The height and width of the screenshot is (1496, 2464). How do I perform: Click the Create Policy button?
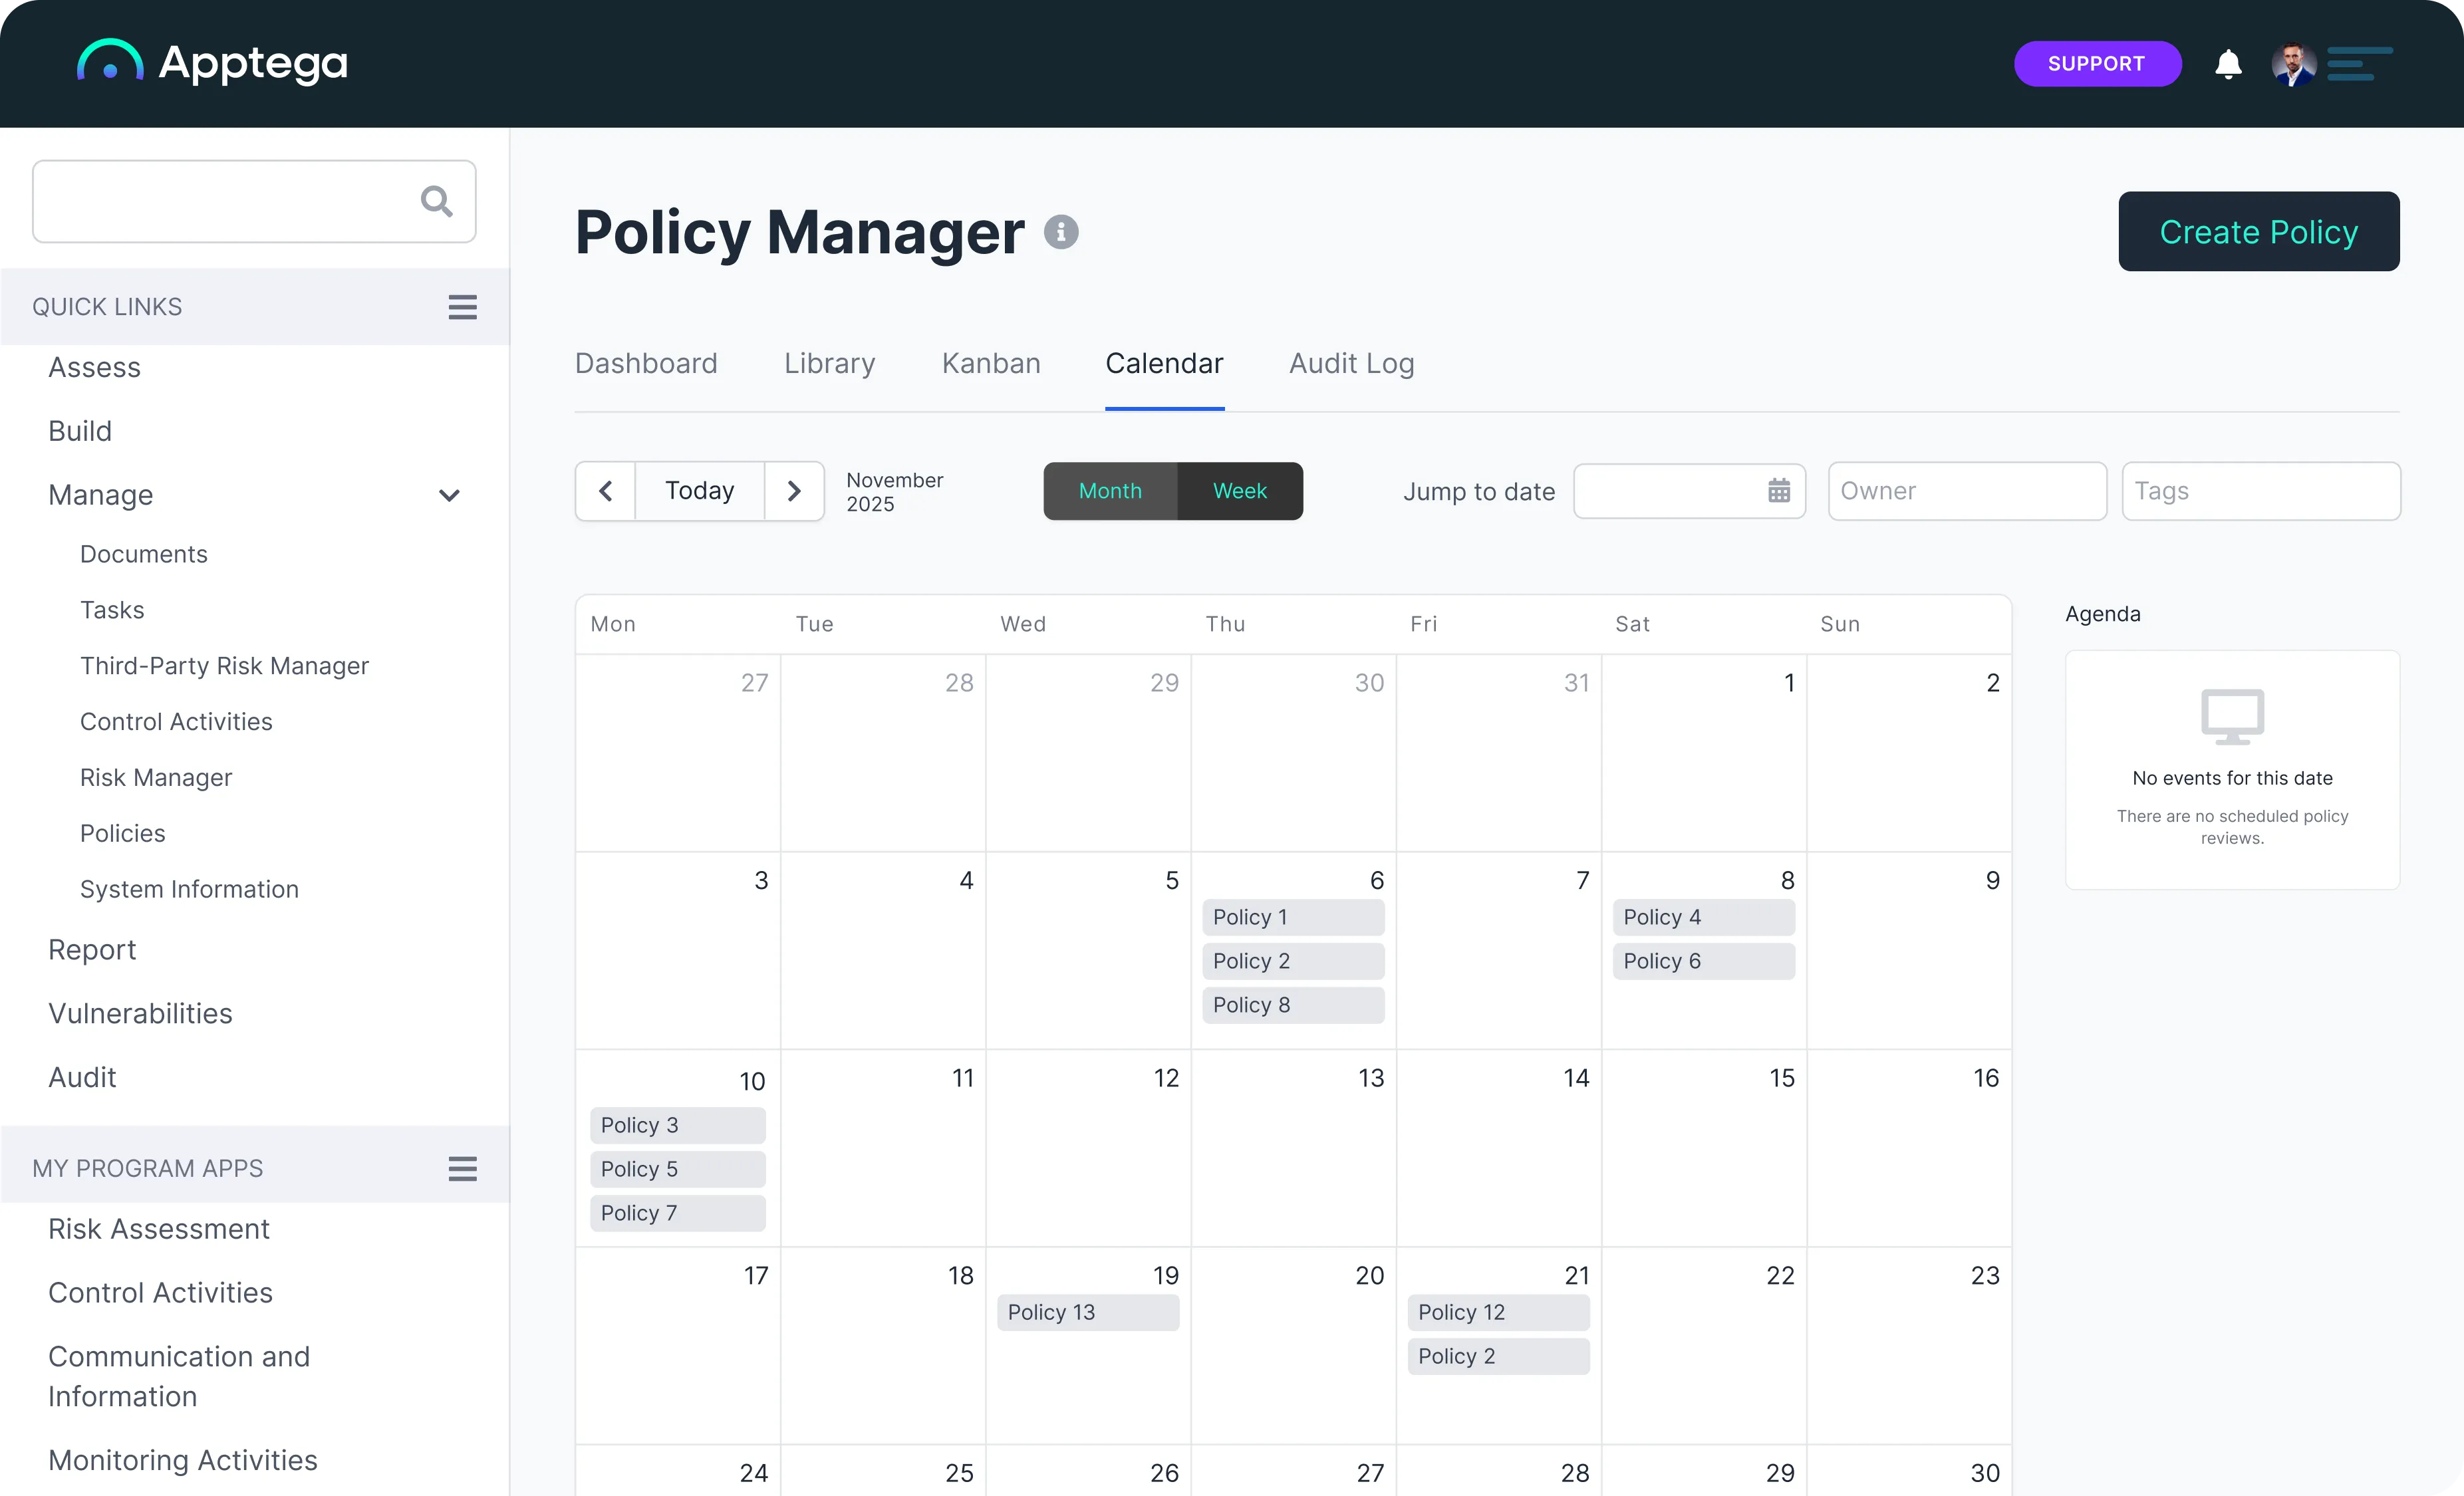click(x=2258, y=231)
